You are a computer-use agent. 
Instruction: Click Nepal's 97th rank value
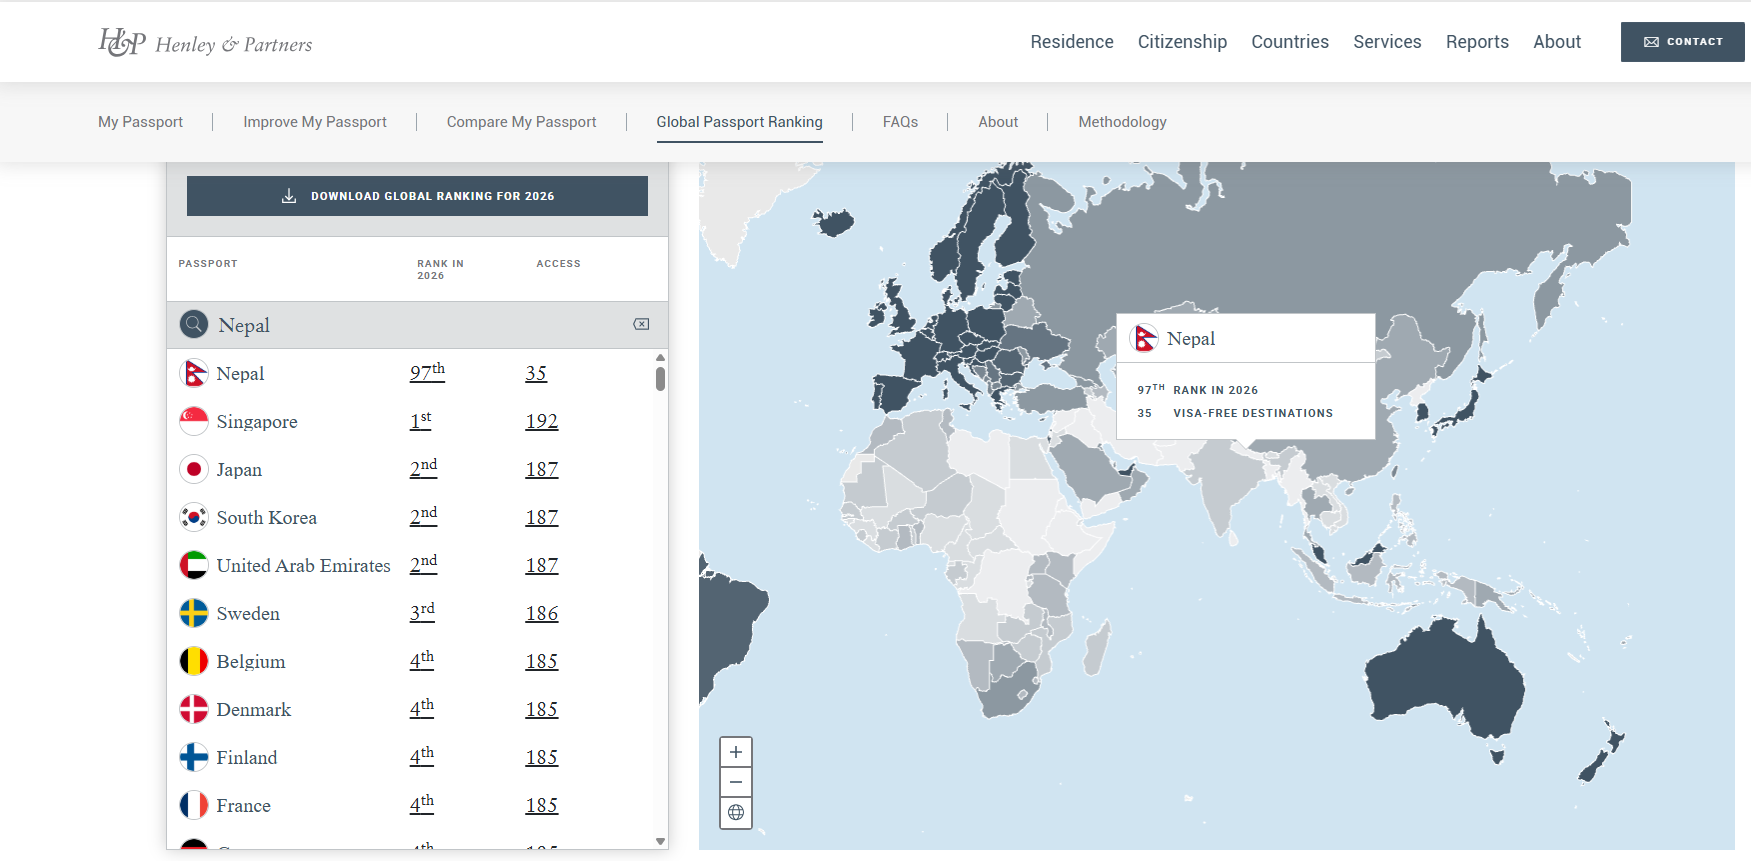point(427,372)
